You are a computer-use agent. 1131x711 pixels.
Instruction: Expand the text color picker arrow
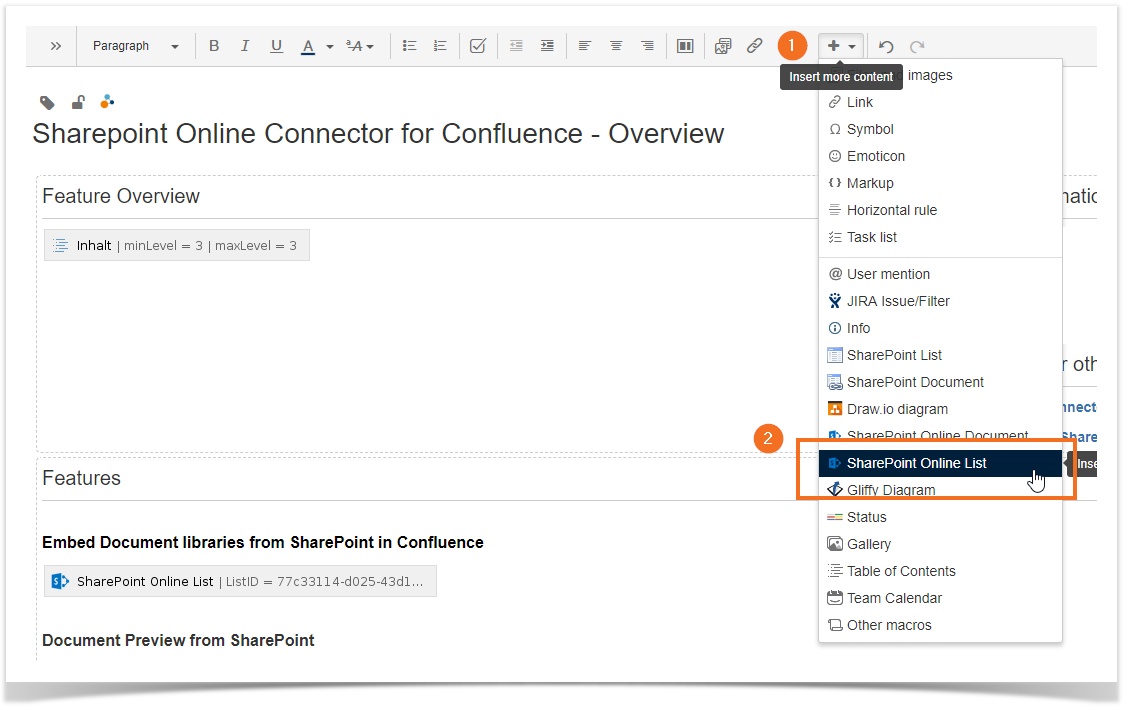click(330, 47)
